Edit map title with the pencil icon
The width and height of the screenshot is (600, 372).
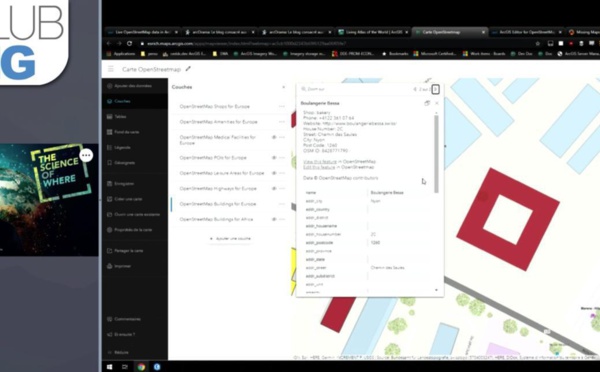tap(188, 69)
